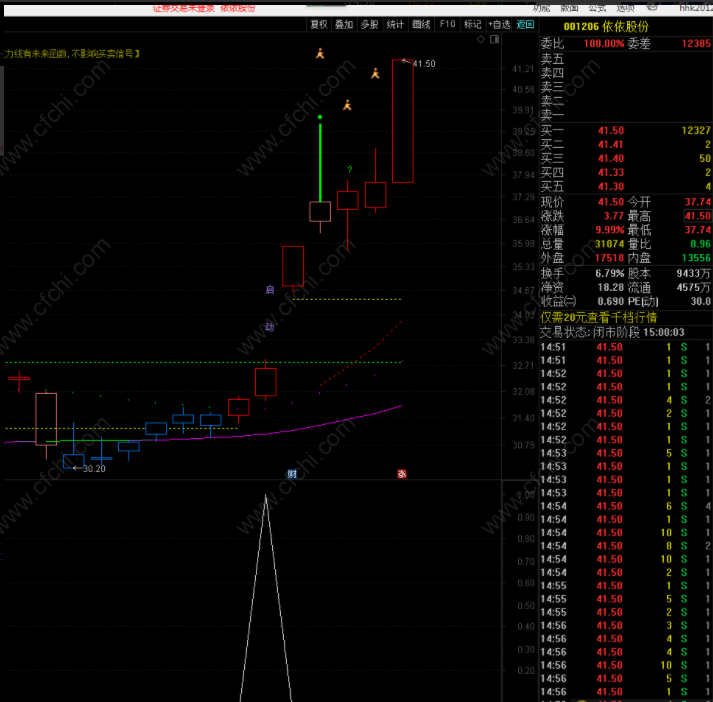Click the 股本 9433万 value
The height and width of the screenshot is (702, 713).
click(x=693, y=274)
